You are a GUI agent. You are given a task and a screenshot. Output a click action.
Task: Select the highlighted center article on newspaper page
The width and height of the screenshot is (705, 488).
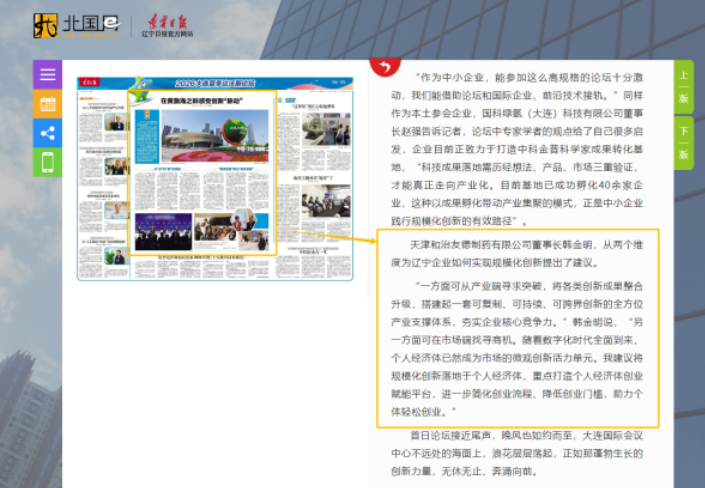202,173
